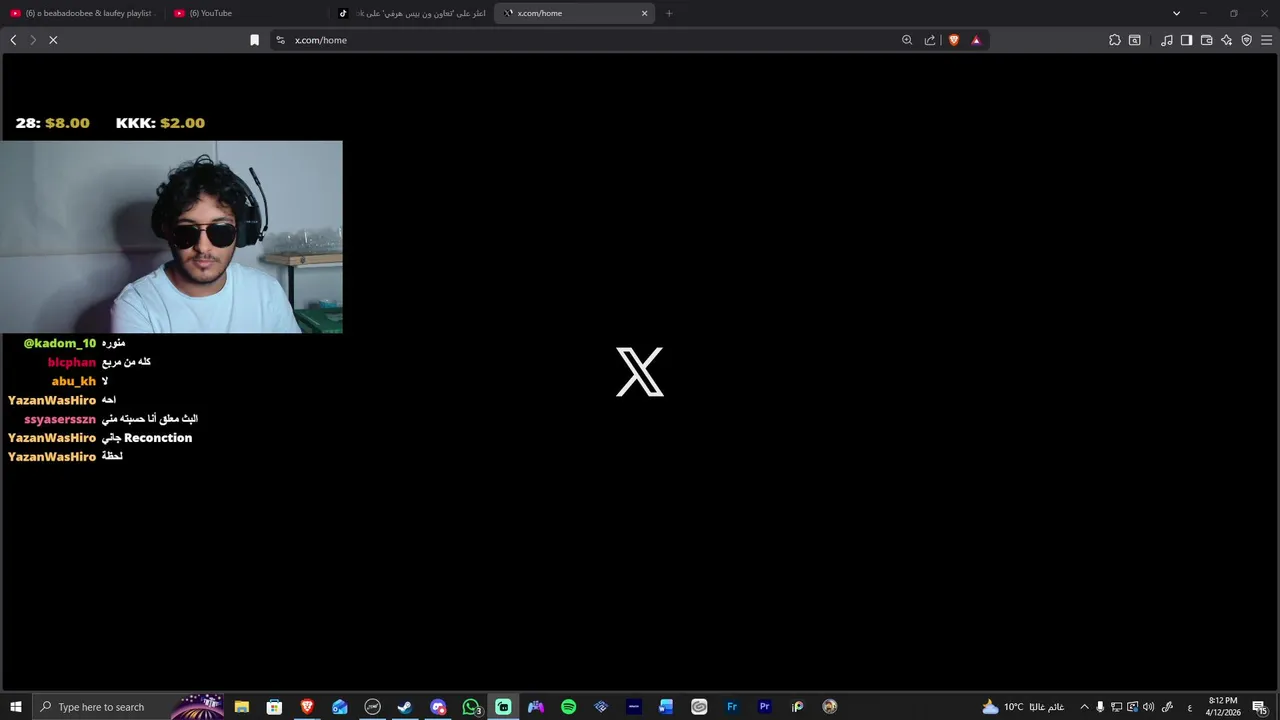Image resolution: width=1280 pixels, height=720 pixels.
Task: Share this page via address bar icon
Action: (930, 40)
